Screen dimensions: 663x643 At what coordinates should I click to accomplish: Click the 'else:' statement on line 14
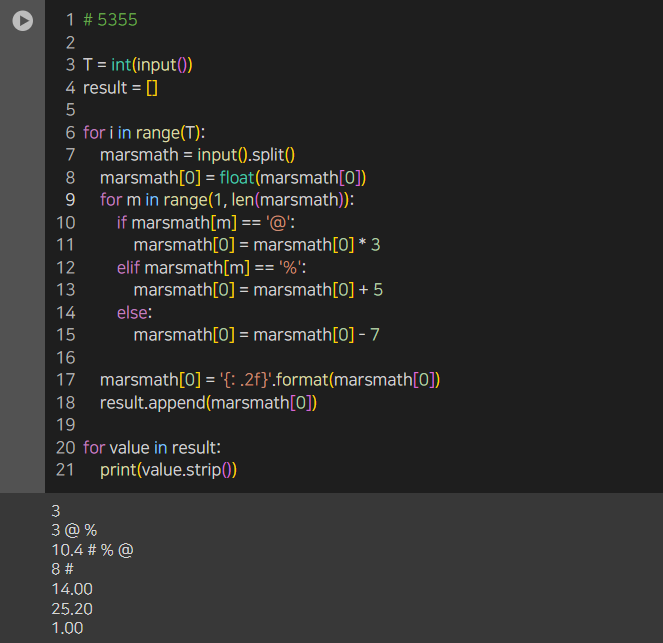[134, 313]
